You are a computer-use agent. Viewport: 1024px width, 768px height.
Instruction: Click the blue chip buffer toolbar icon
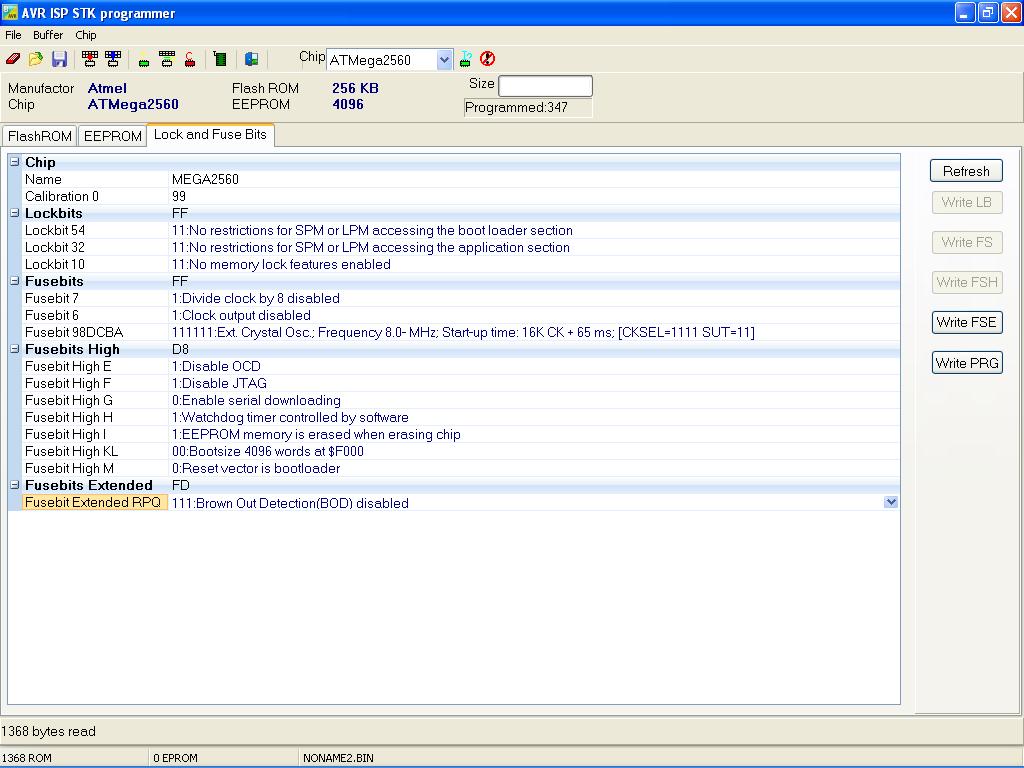click(x=113, y=59)
